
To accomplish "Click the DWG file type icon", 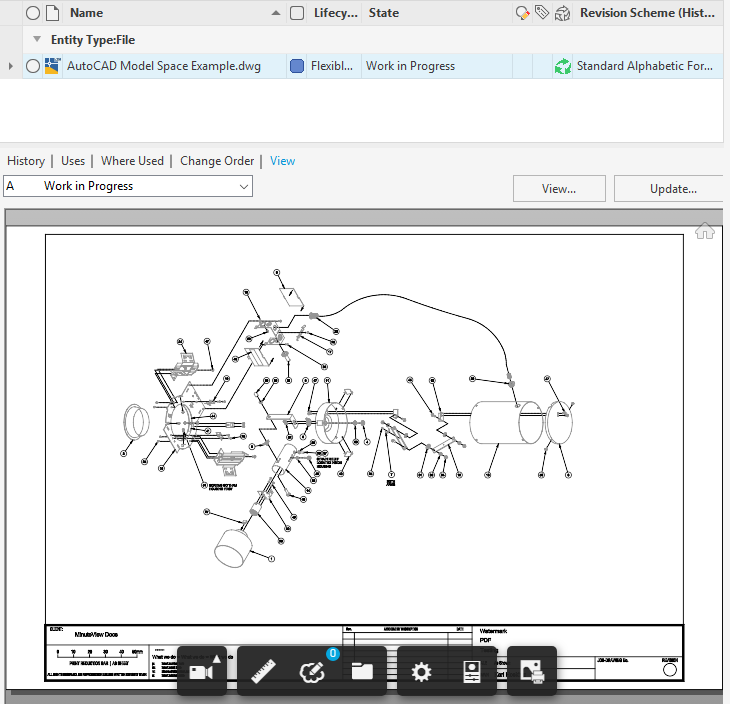I will pos(53,66).
